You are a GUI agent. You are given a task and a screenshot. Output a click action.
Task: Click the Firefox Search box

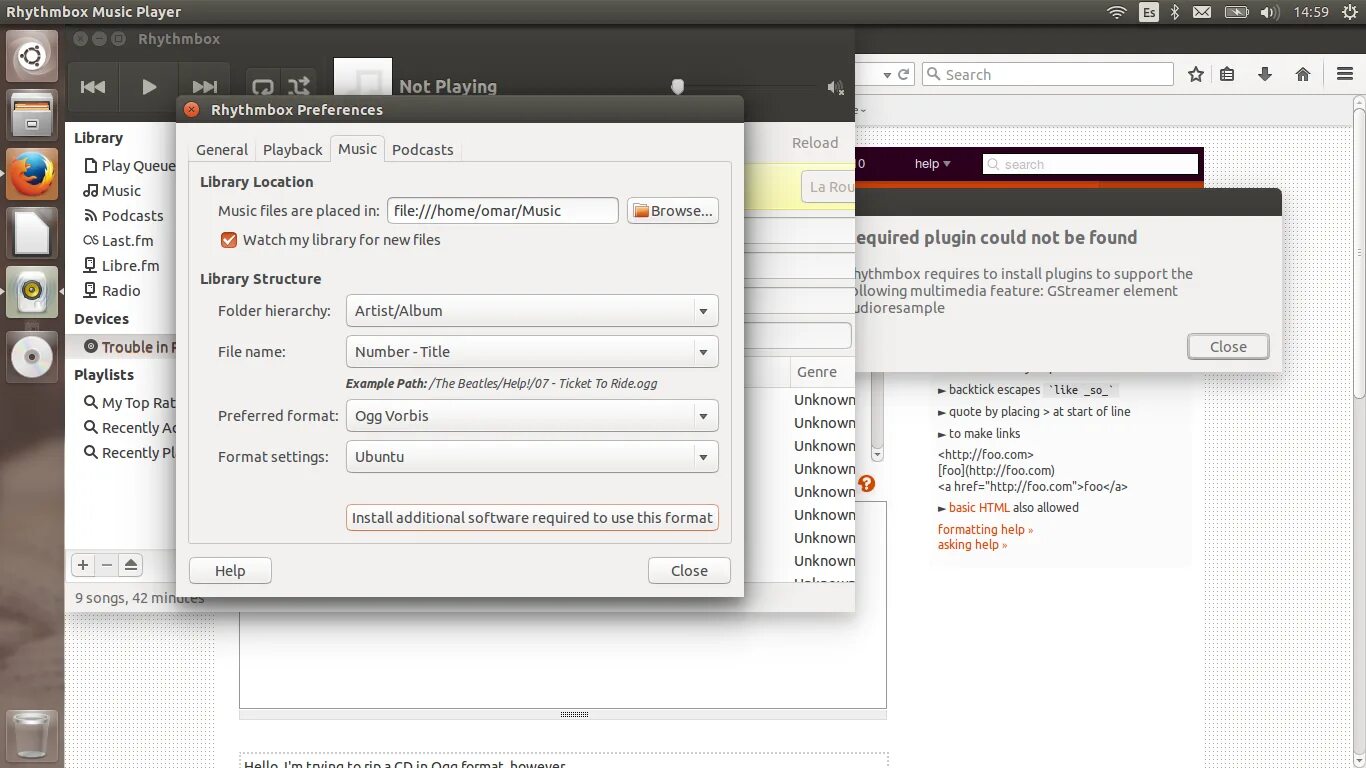1047,75
